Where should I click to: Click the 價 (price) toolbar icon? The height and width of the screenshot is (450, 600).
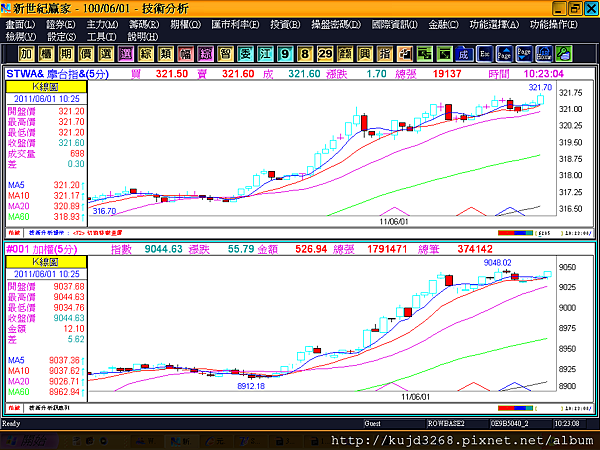(86, 54)
